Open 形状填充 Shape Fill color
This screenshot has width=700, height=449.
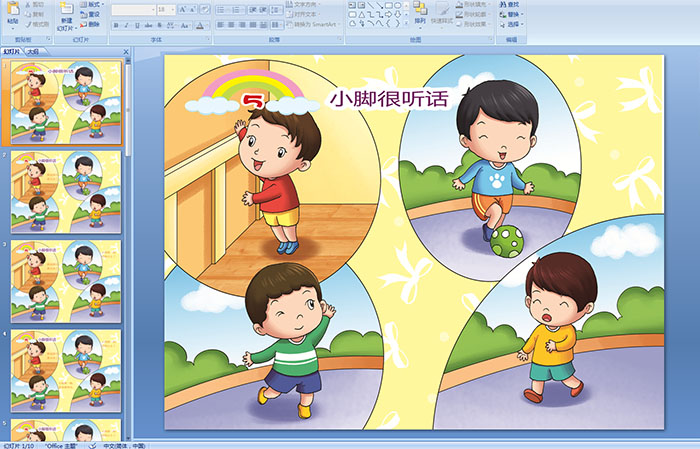(474, 4)
